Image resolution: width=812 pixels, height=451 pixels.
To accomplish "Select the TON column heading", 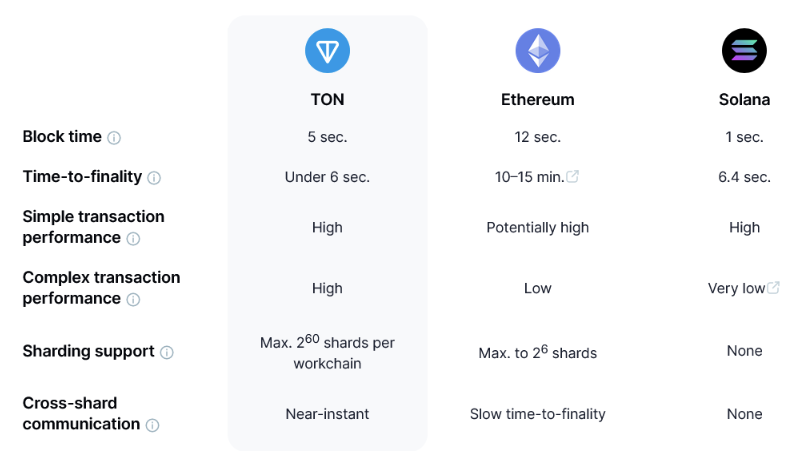I will click(x=327, y=100).
